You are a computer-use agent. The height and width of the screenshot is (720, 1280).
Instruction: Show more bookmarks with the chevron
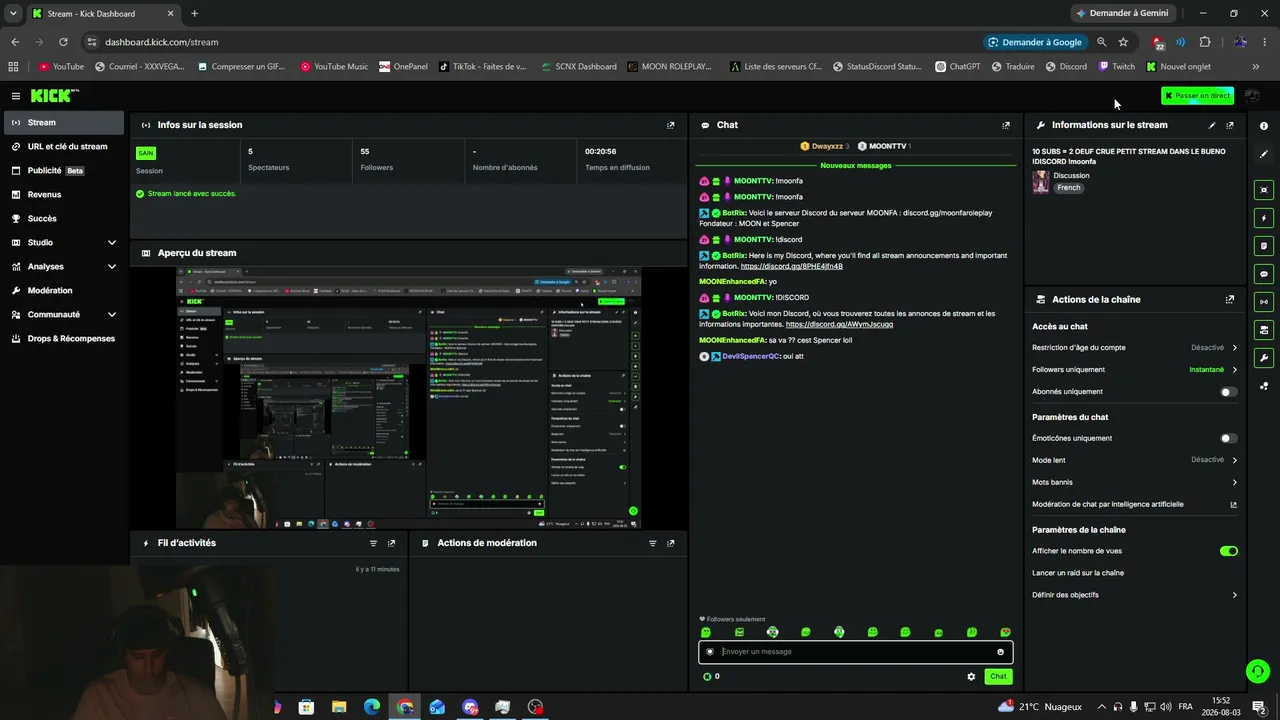pyautogui.click(x=1256, y=67)
